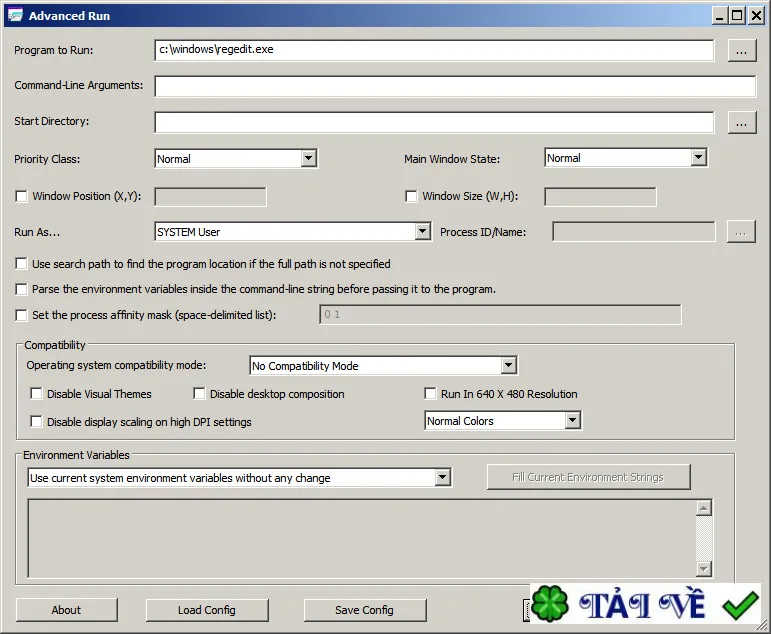The image size is (771, 634).
Task: Click the green clover icon
Action: (550, 604)
